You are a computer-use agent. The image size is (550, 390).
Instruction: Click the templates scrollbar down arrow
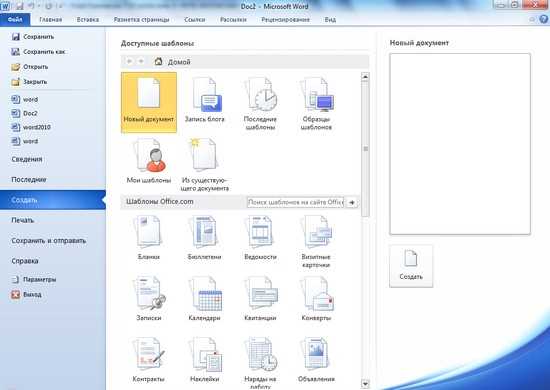pos(365,384)
